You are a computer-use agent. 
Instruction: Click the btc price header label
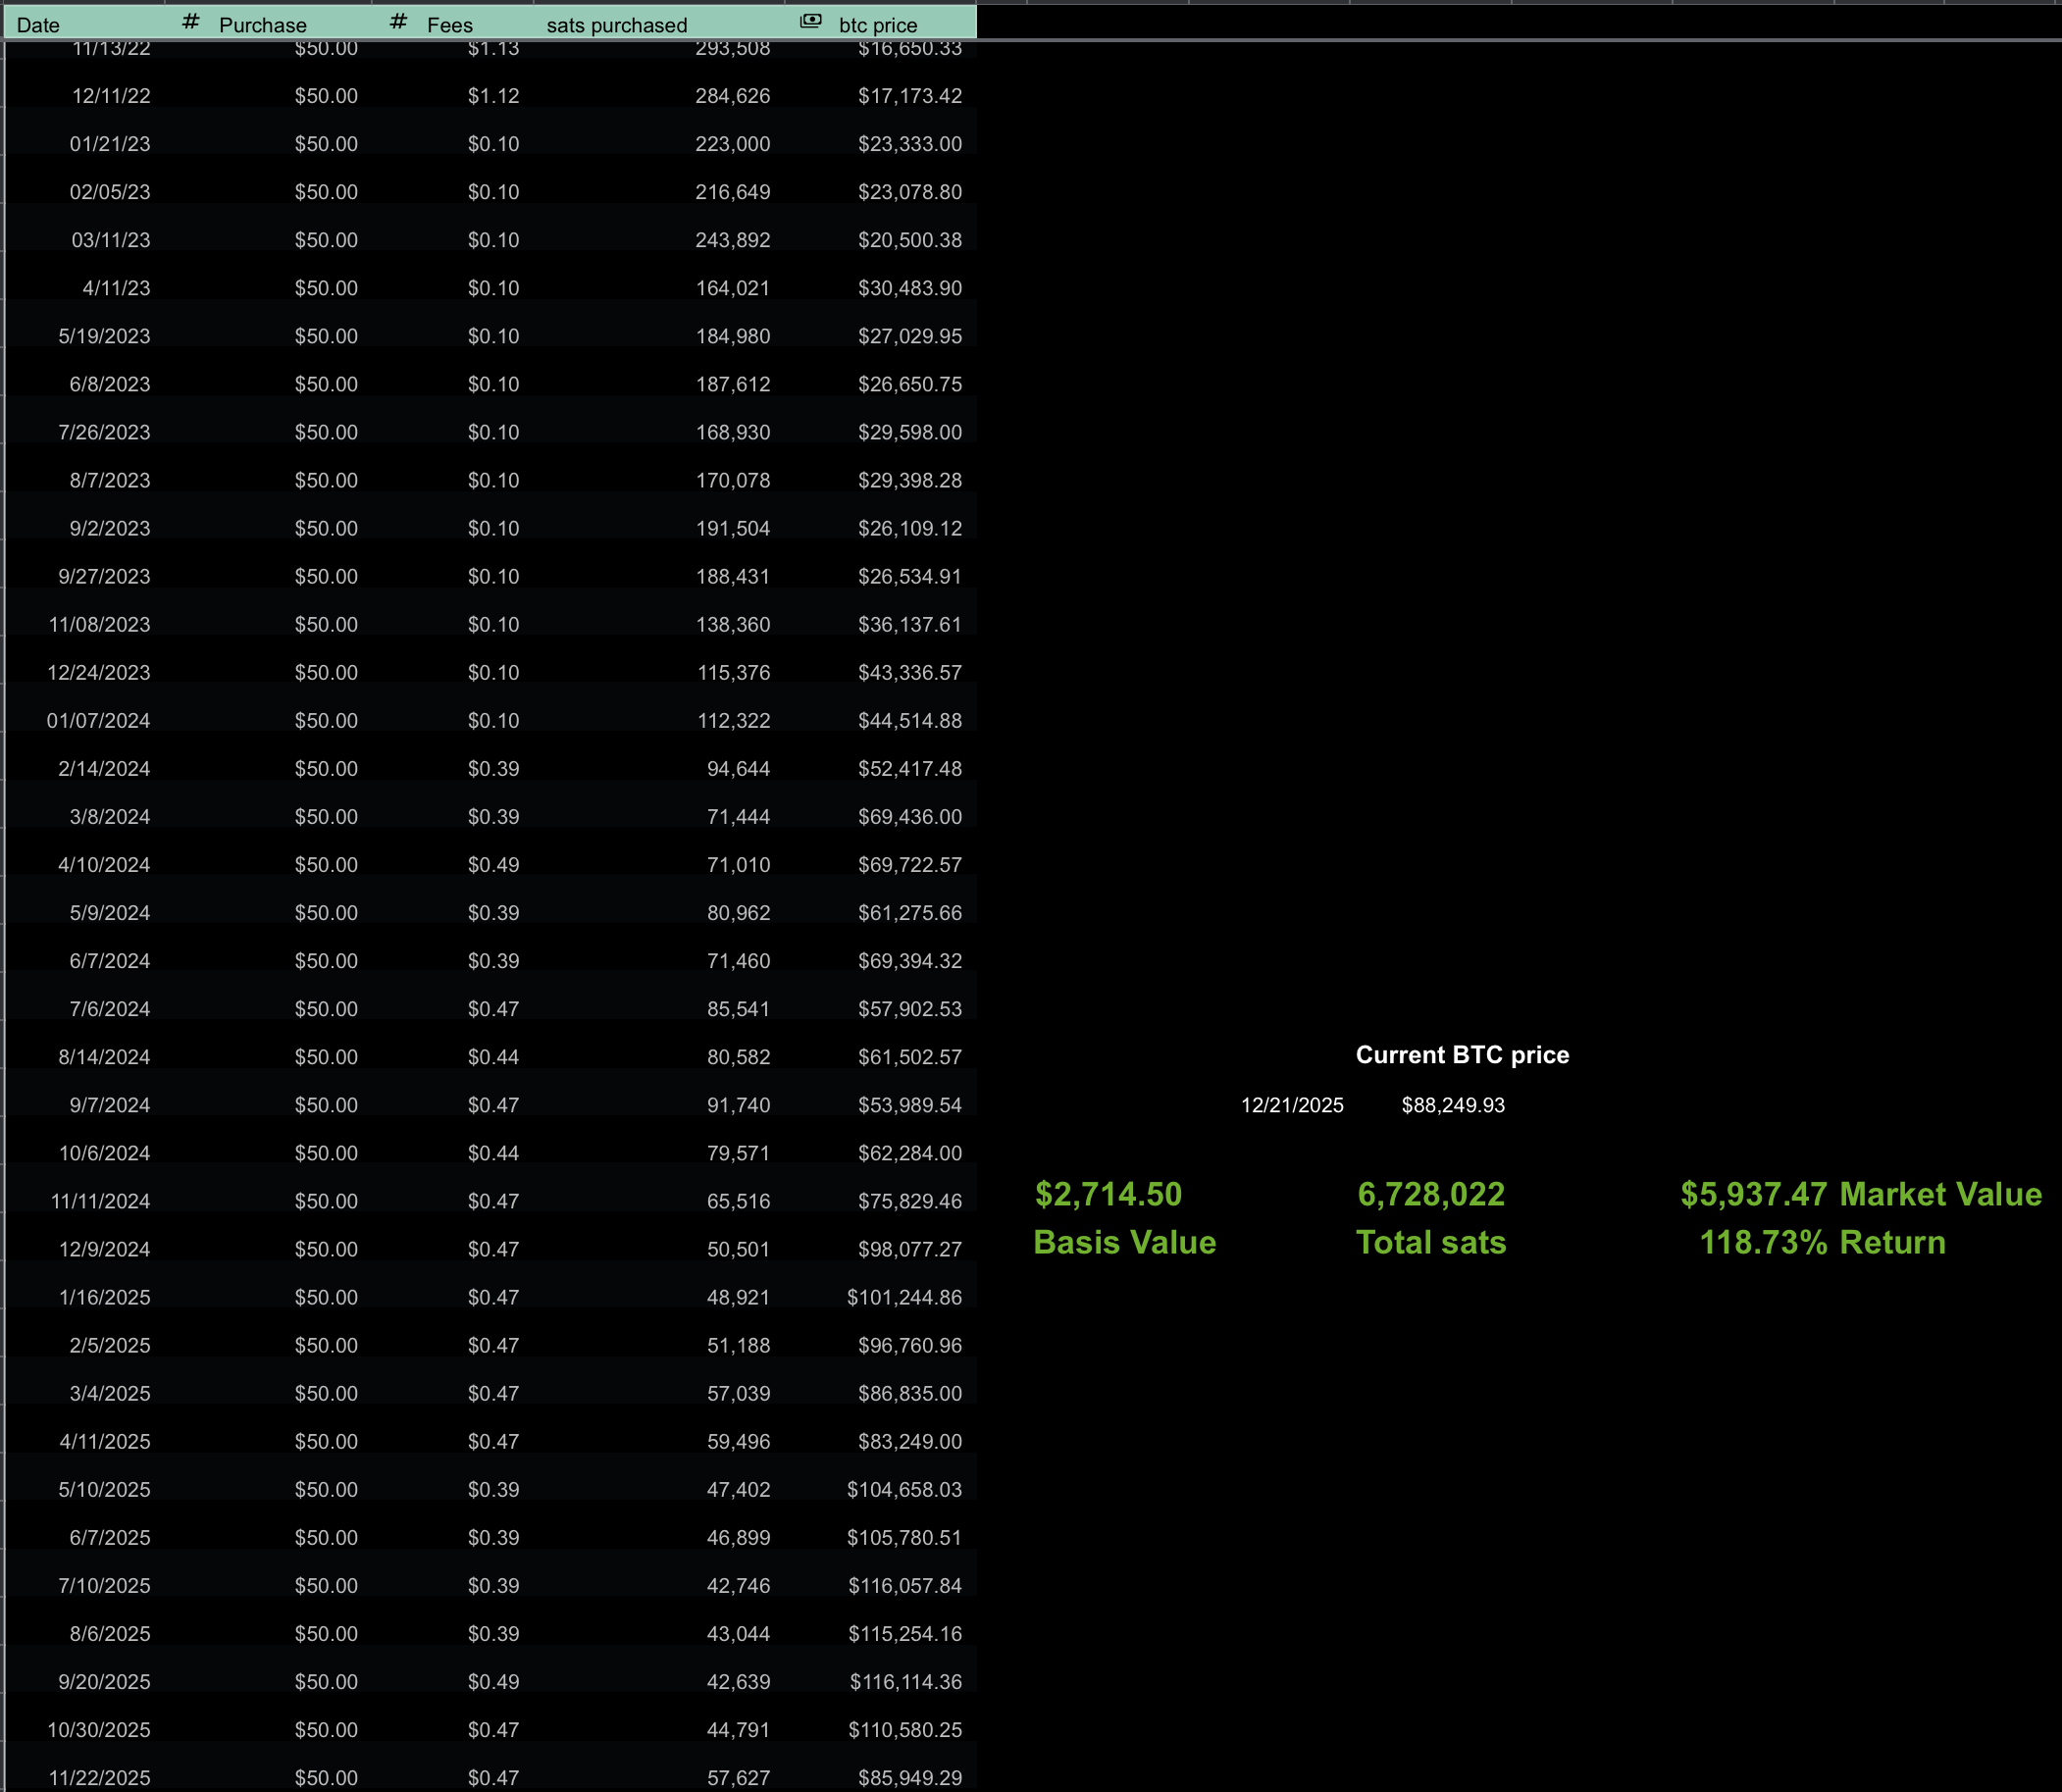tap(878, 25)
